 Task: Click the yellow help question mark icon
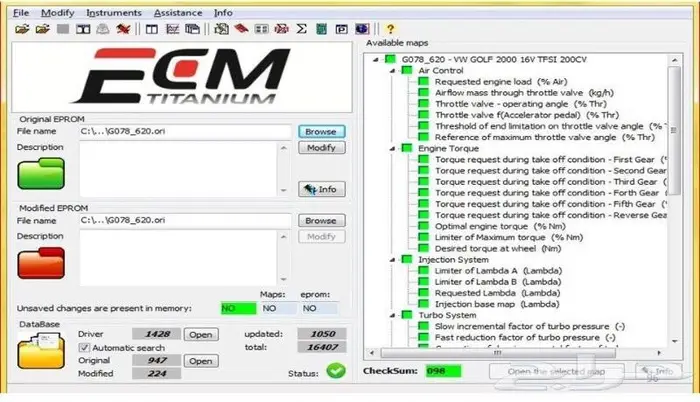(390, 29)
